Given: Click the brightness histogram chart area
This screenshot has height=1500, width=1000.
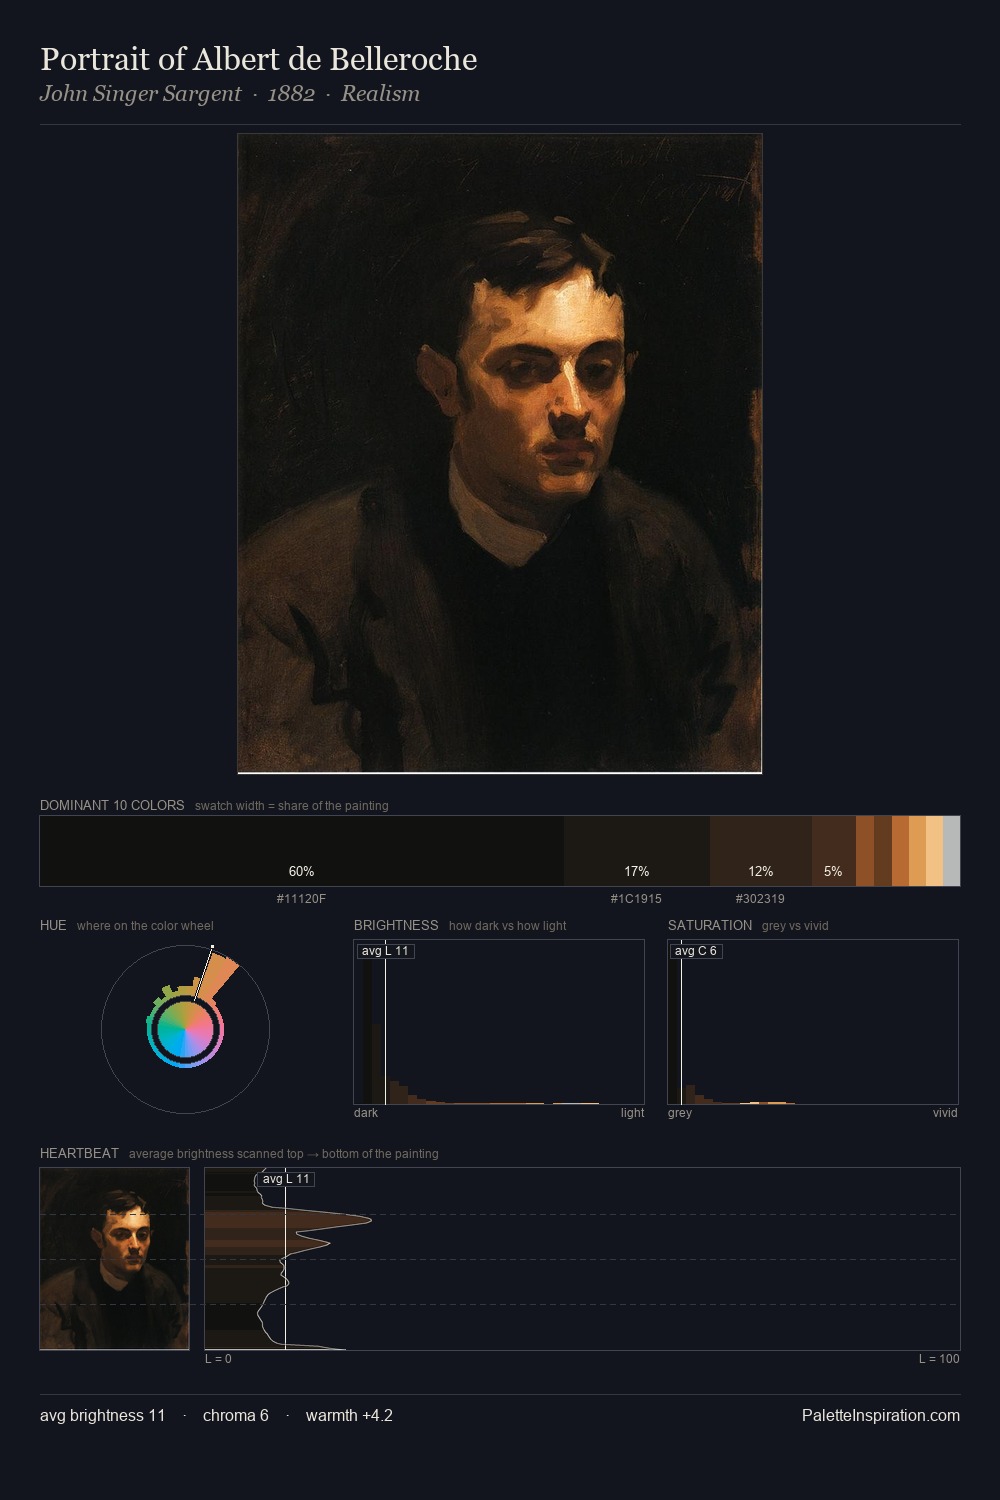Looking at the screenshot, I should (x=499, y=1022).
